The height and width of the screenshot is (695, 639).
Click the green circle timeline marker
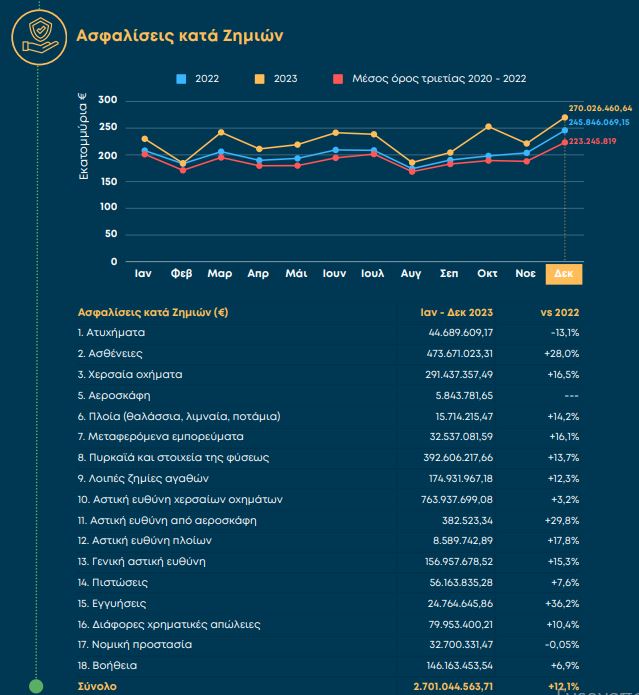click(36, 686)
